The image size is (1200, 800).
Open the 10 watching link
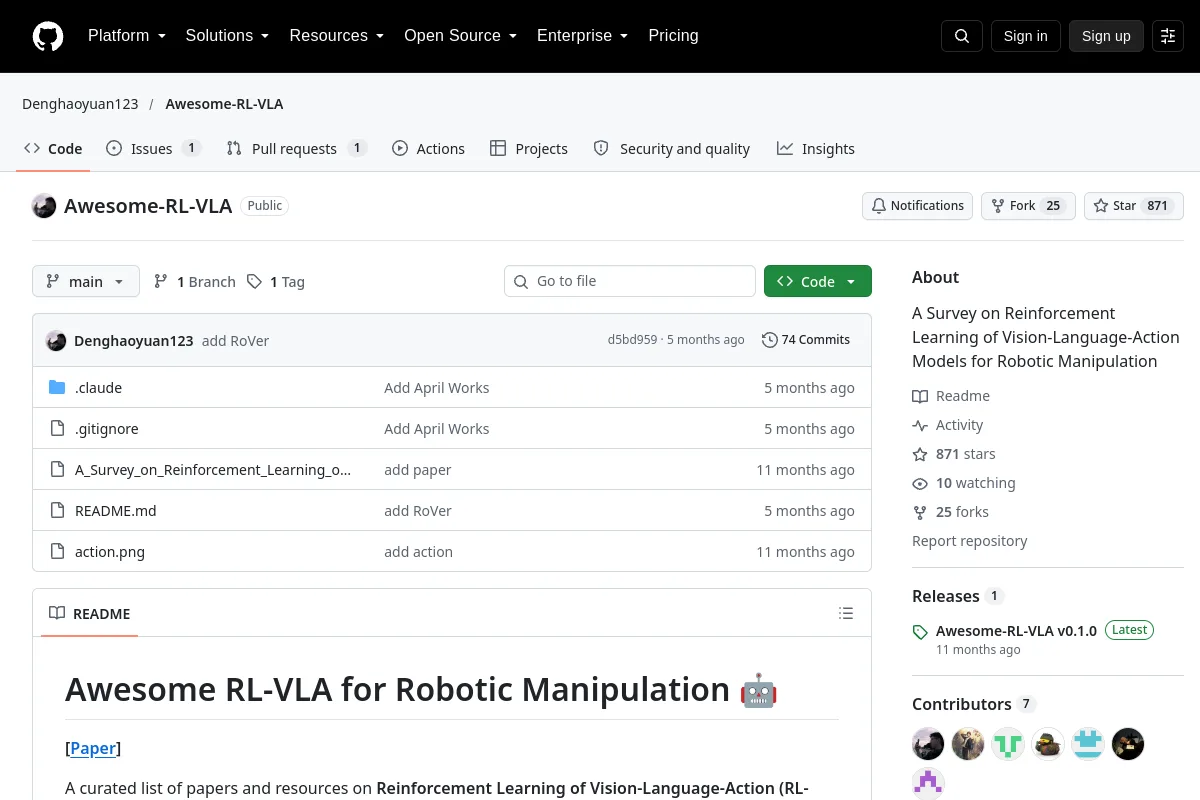tap(964, 483)
